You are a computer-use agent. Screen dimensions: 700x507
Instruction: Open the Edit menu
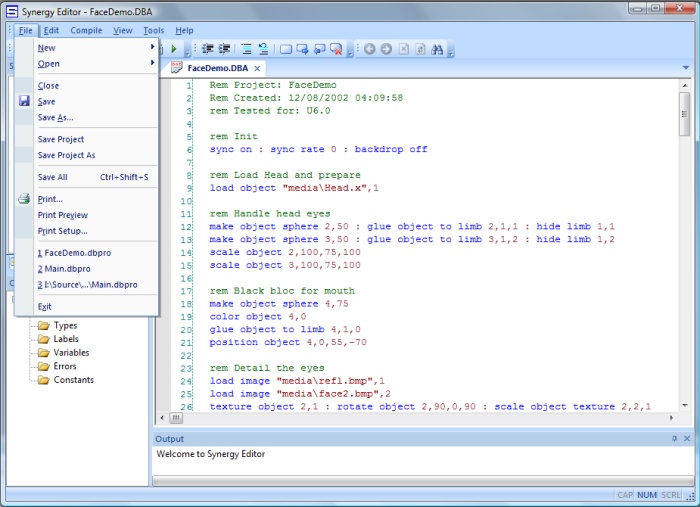[51, 30]
